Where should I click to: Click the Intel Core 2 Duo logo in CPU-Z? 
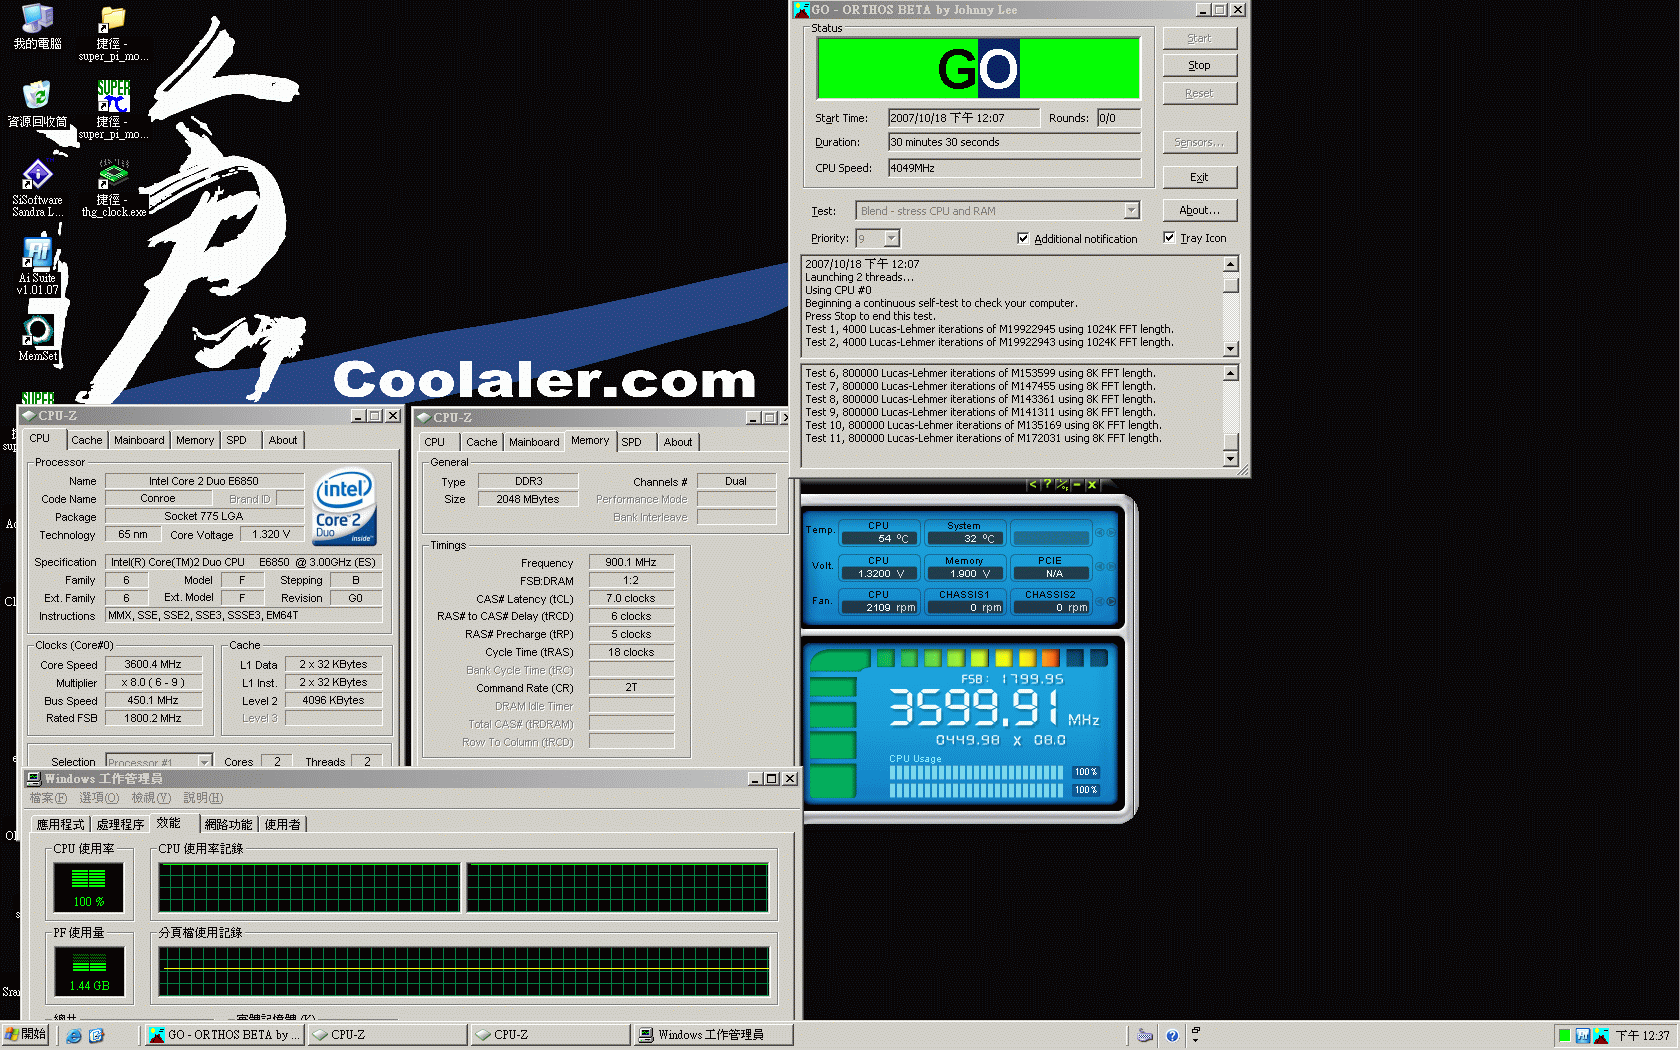pyautogui.click(x=345, y=507)
